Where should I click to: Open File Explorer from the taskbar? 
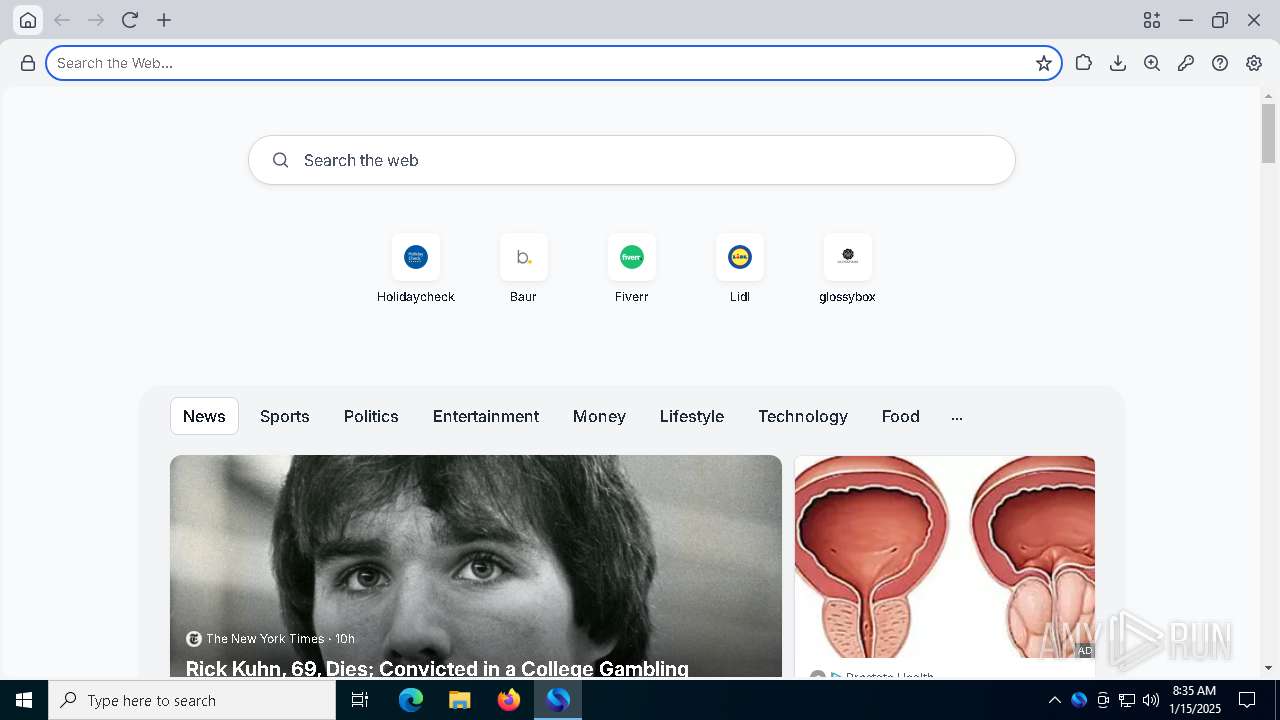460,700
